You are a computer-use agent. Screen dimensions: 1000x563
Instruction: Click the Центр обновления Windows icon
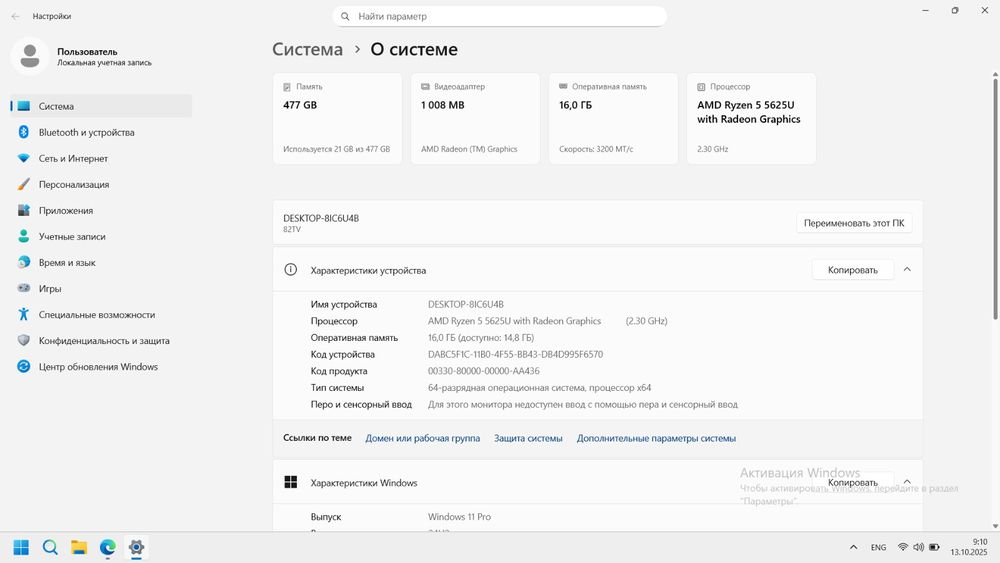point(24,367)
